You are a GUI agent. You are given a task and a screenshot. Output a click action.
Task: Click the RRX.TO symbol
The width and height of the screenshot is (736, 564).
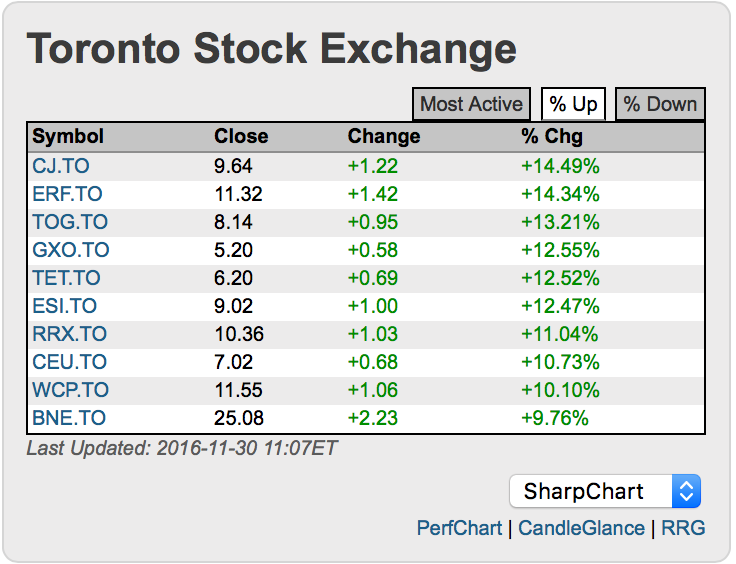point(69,334)
